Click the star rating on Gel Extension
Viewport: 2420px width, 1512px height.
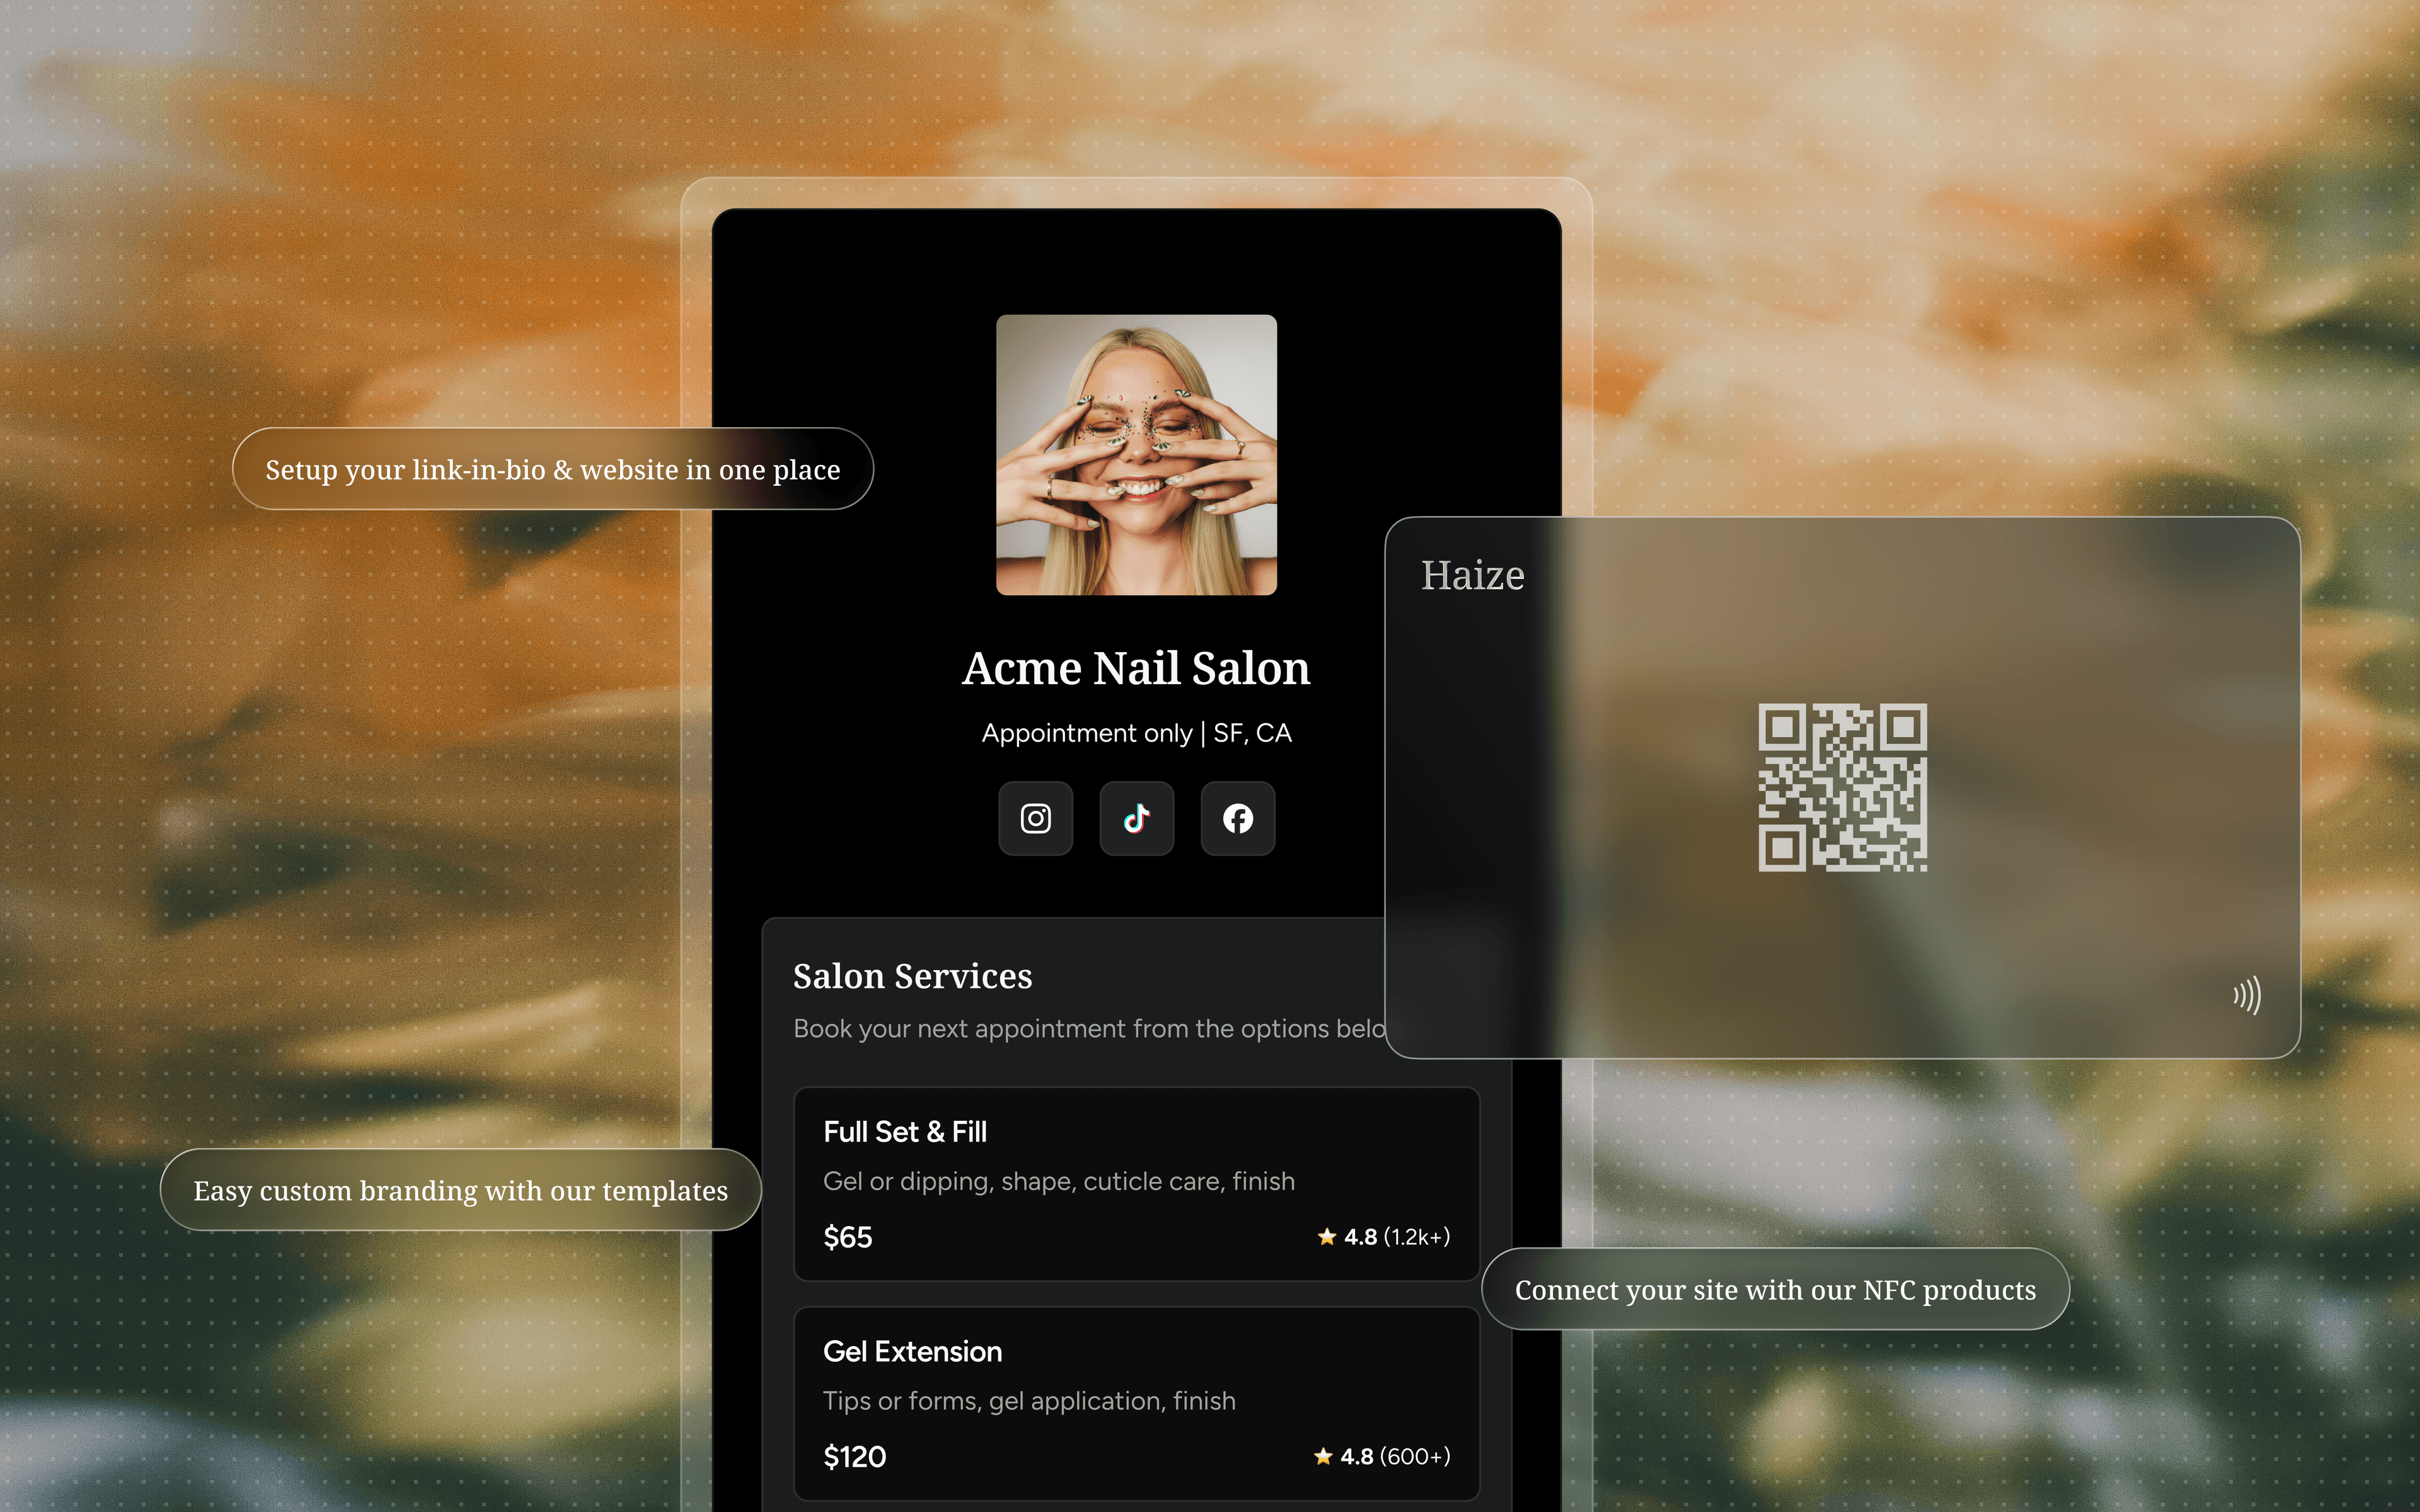(1323, 1456)
